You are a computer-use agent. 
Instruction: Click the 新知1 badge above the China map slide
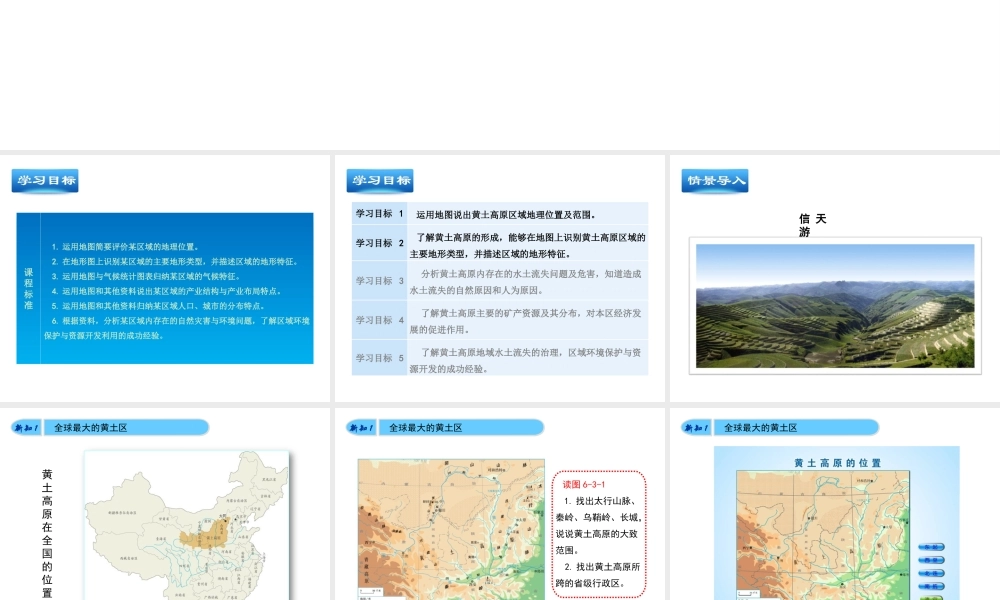pos(26,428)
